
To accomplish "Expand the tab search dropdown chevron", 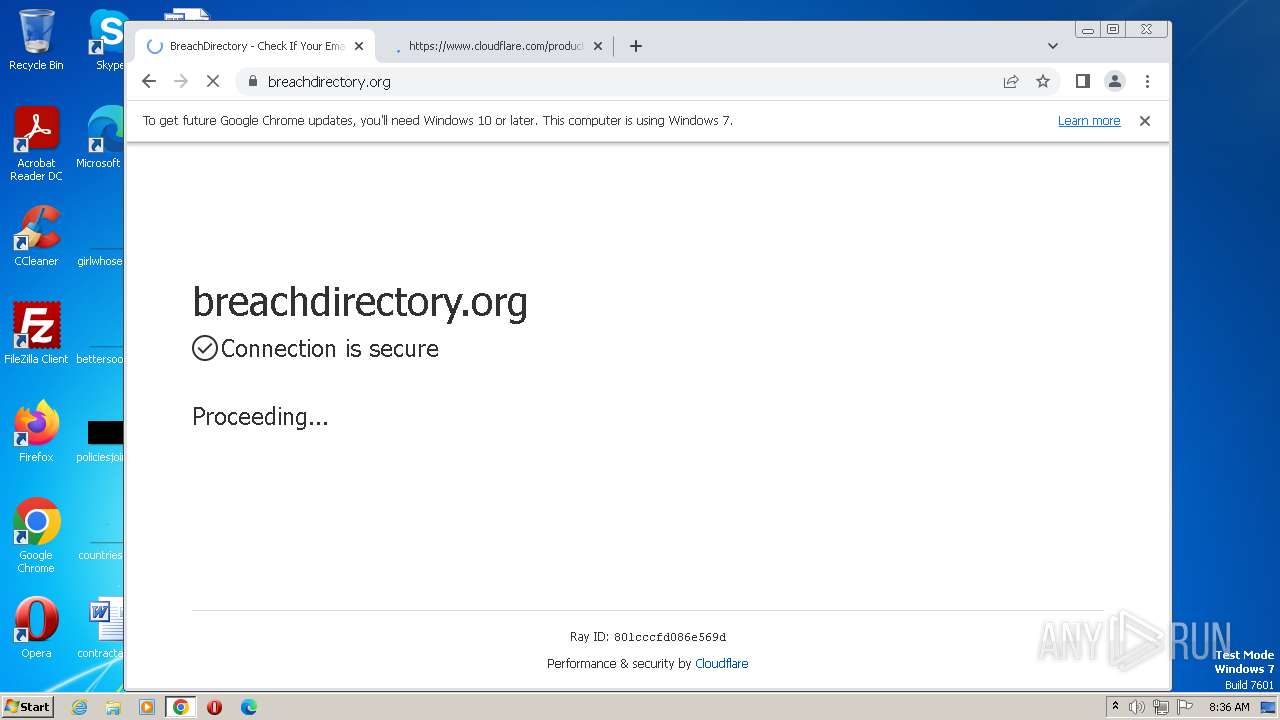I will click(x=1053, y=46).
